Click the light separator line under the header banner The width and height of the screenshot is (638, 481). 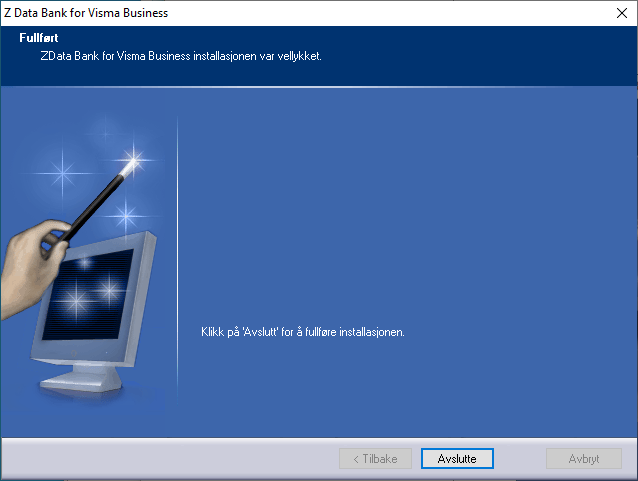[x=319, y=88]
